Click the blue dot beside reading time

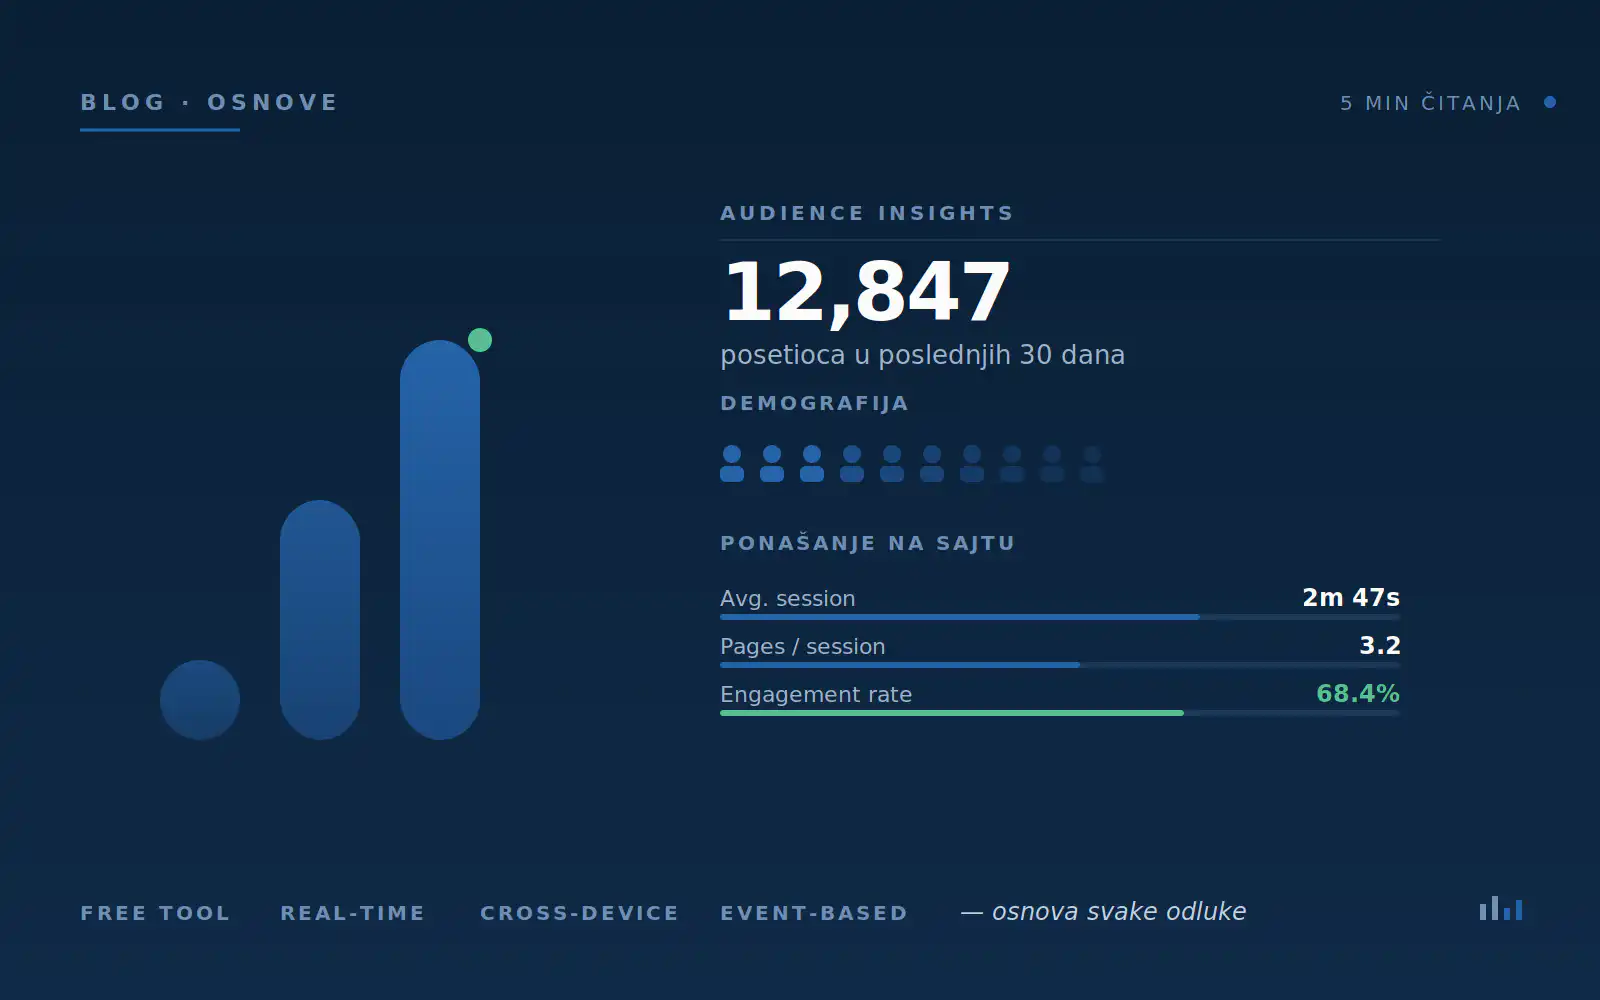tap(1550, 102)
